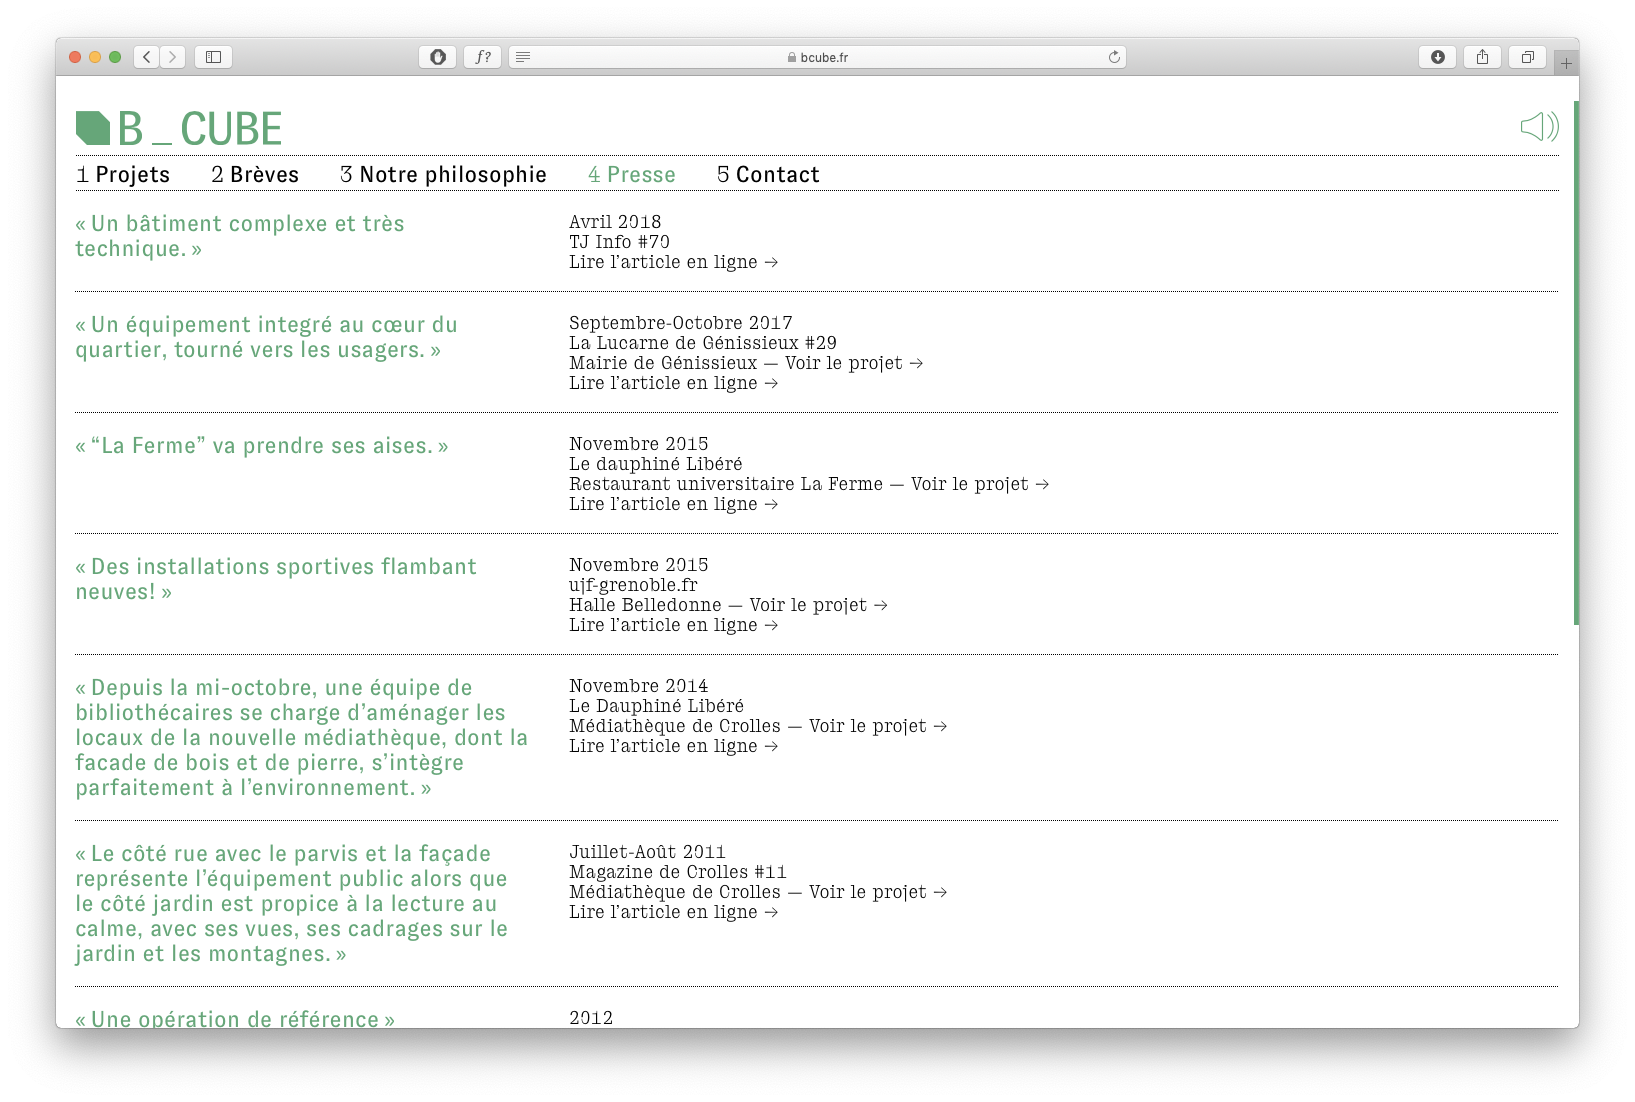Go forward with Safari's forward arrow

click(x=173, y=57)
